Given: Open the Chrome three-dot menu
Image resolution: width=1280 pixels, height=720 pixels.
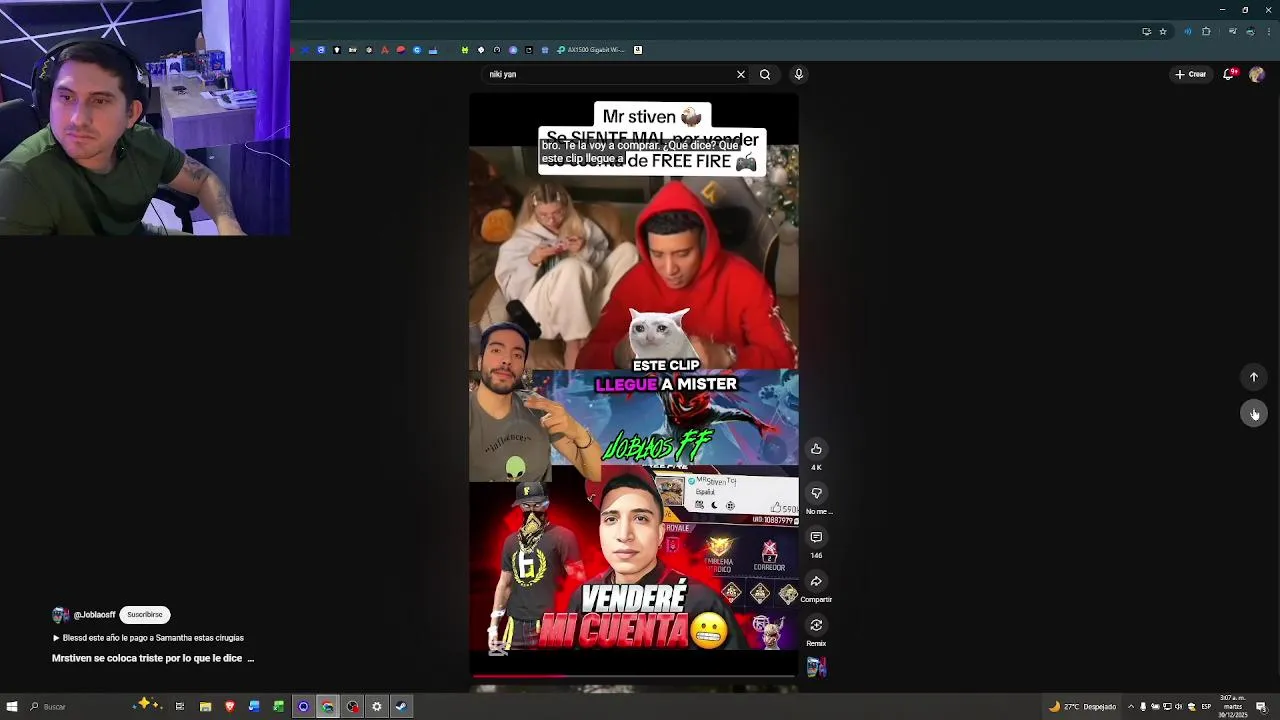Looking at the screenshot, I should coord(1268,31).
